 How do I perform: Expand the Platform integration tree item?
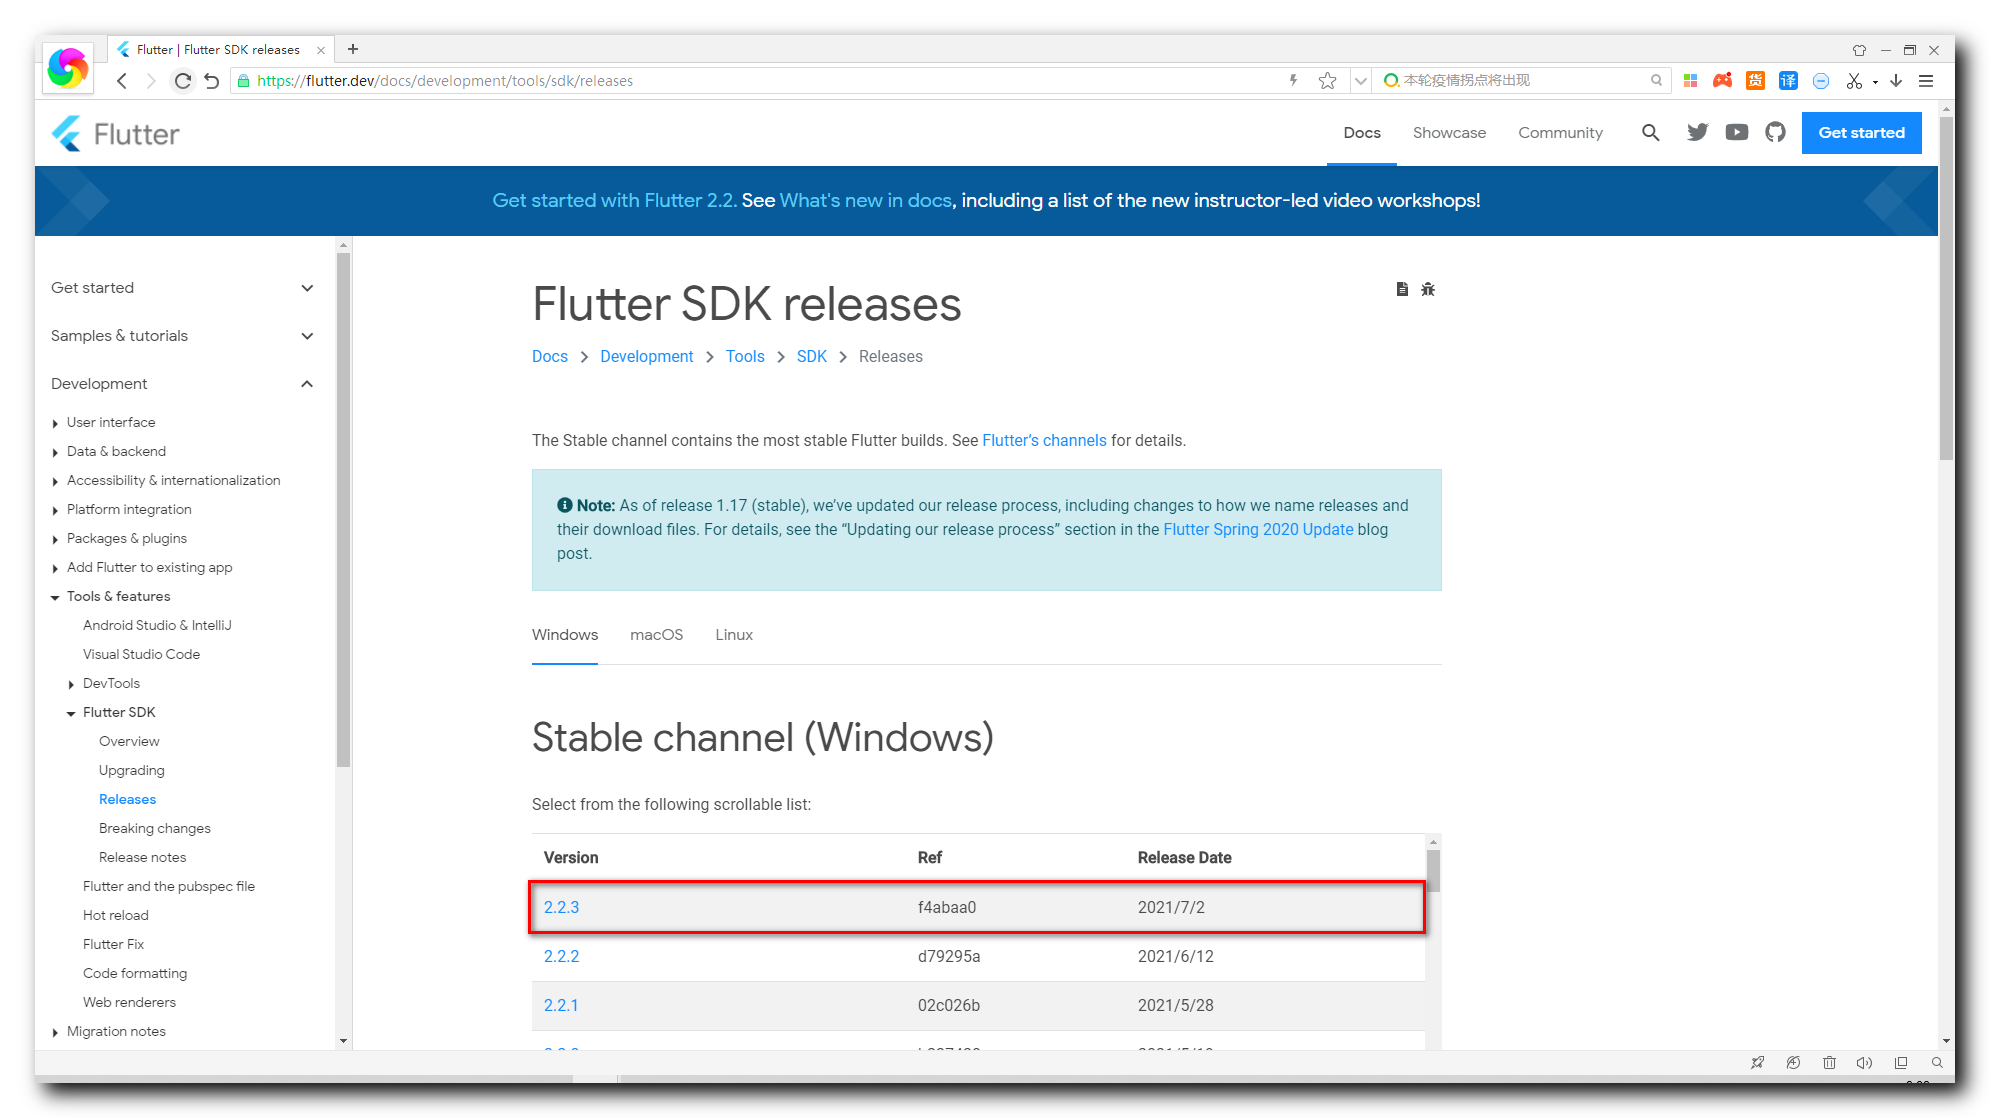55,511
